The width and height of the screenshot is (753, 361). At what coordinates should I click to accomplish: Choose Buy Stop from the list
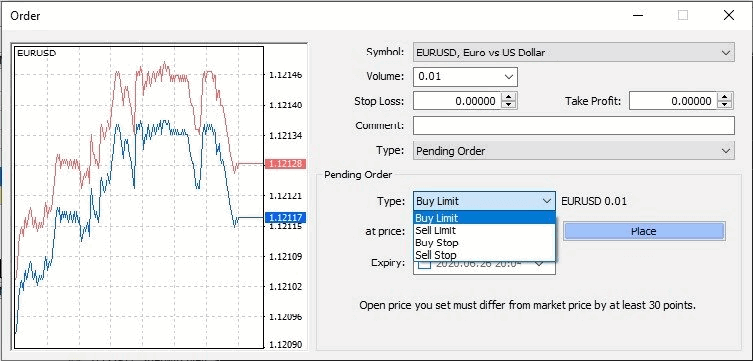tap(484, 243)
